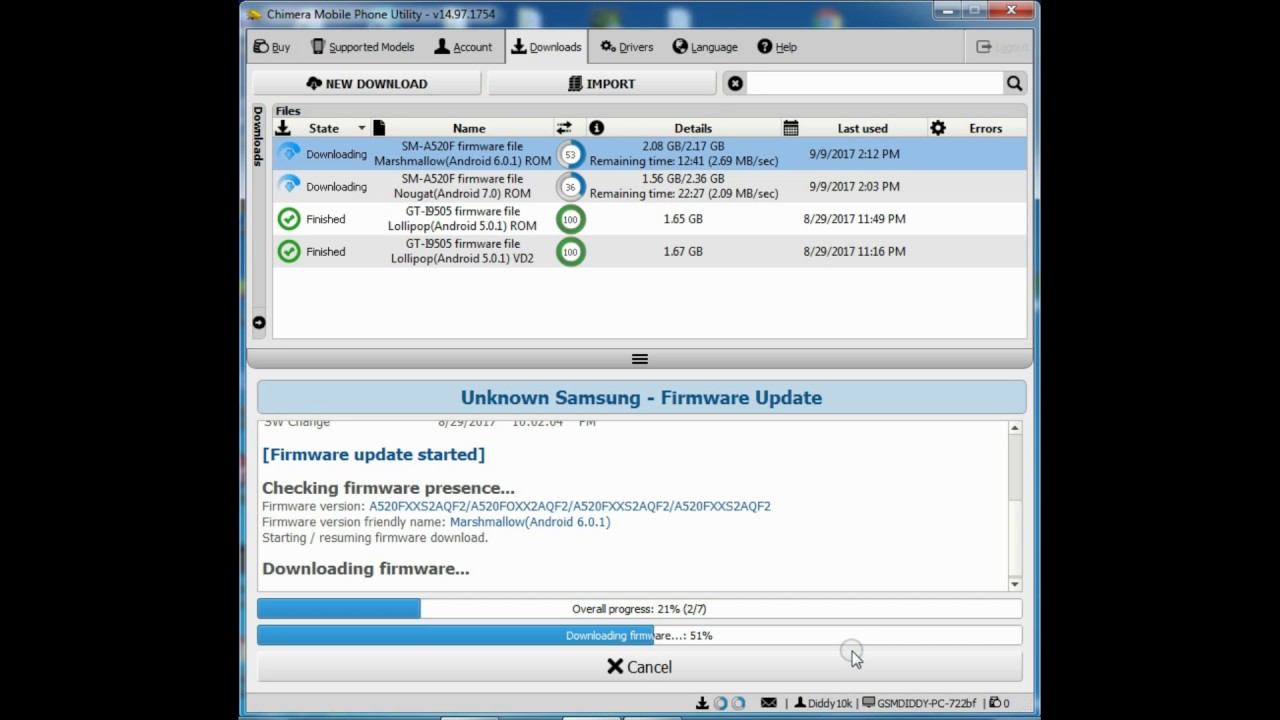Image resolution: width=1280 pixels, height=720 pixels.
Task: Click the 100 percent ring of the Lollipop VD2 row
Action: click(570, 251)
